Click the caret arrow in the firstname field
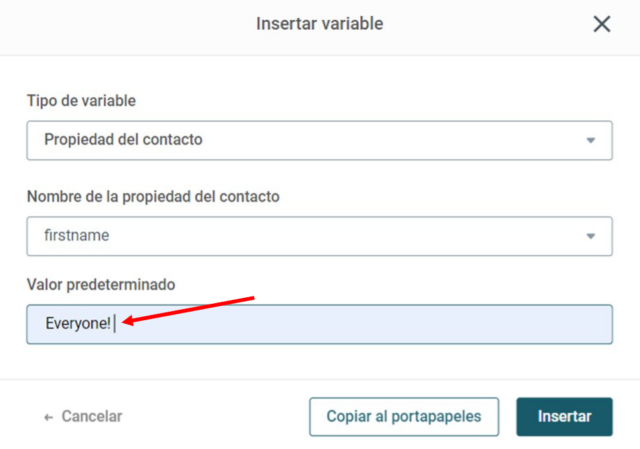Image resolution: width=640 pixels, height=449 pixels. tap(590, 236)
